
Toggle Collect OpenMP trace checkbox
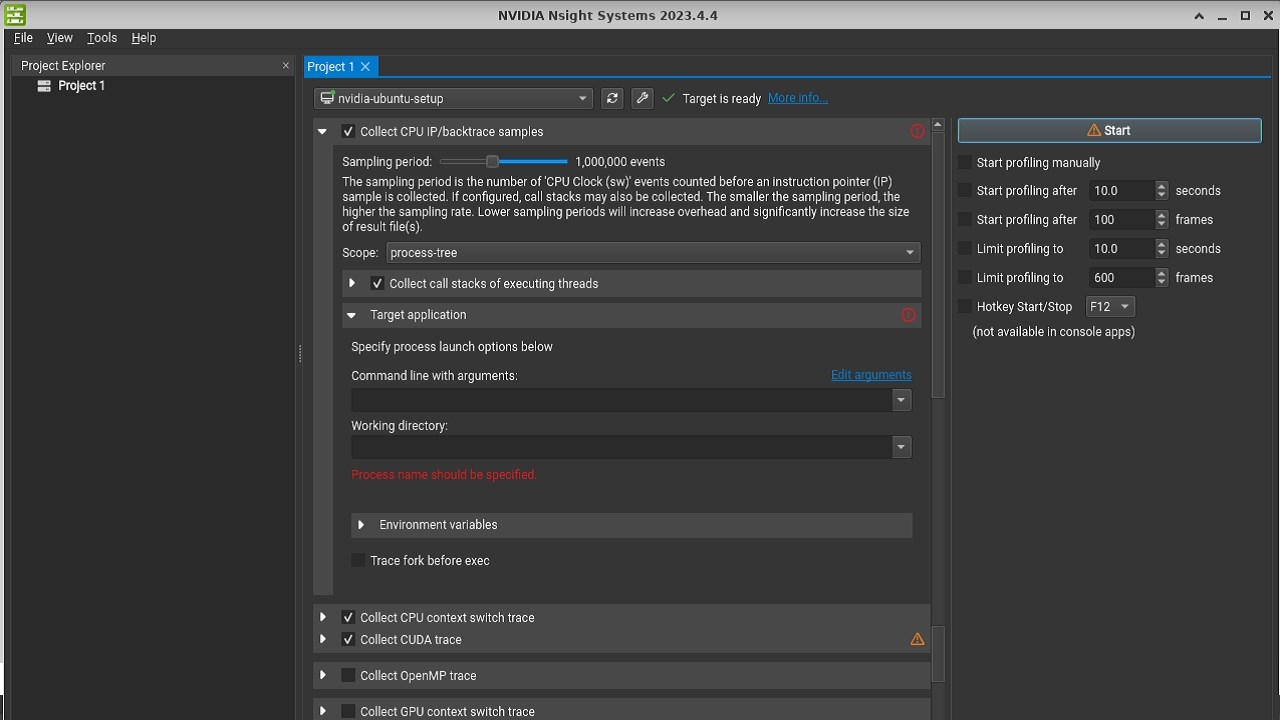tap(348, 676)
